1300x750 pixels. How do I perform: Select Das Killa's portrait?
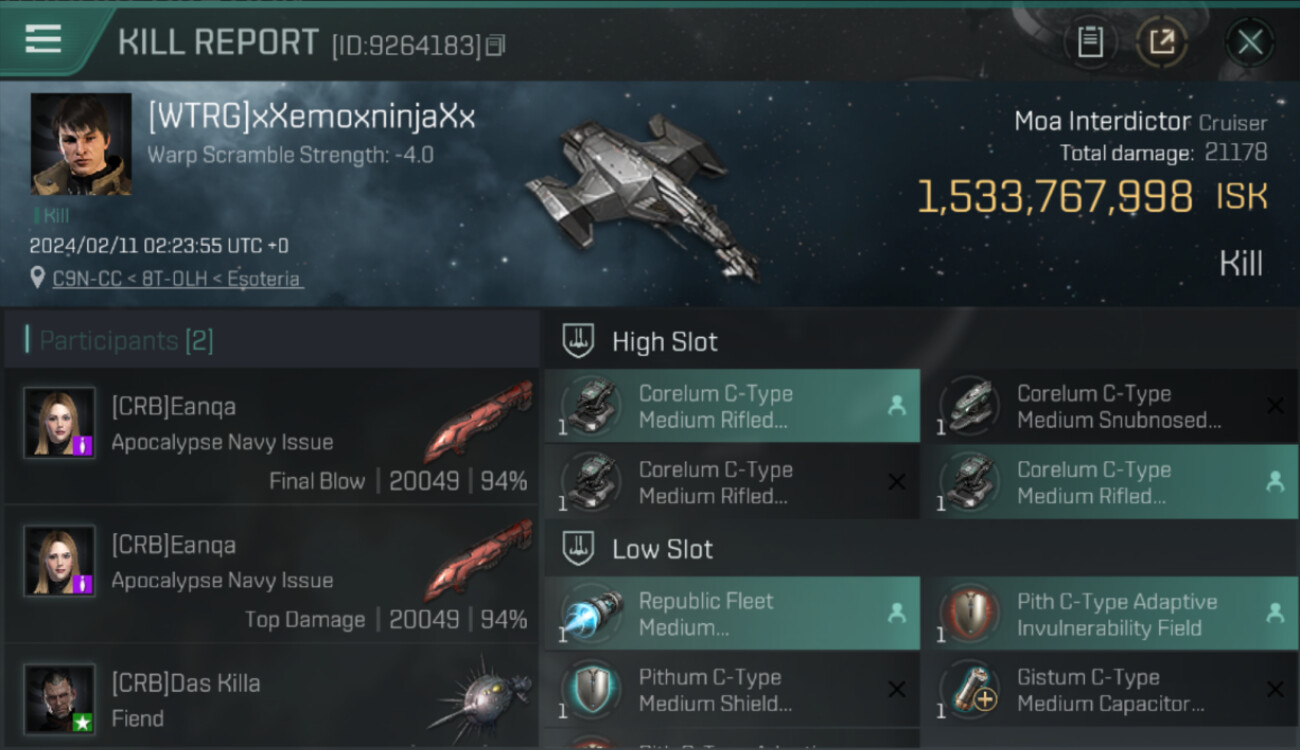click(60, 698)
